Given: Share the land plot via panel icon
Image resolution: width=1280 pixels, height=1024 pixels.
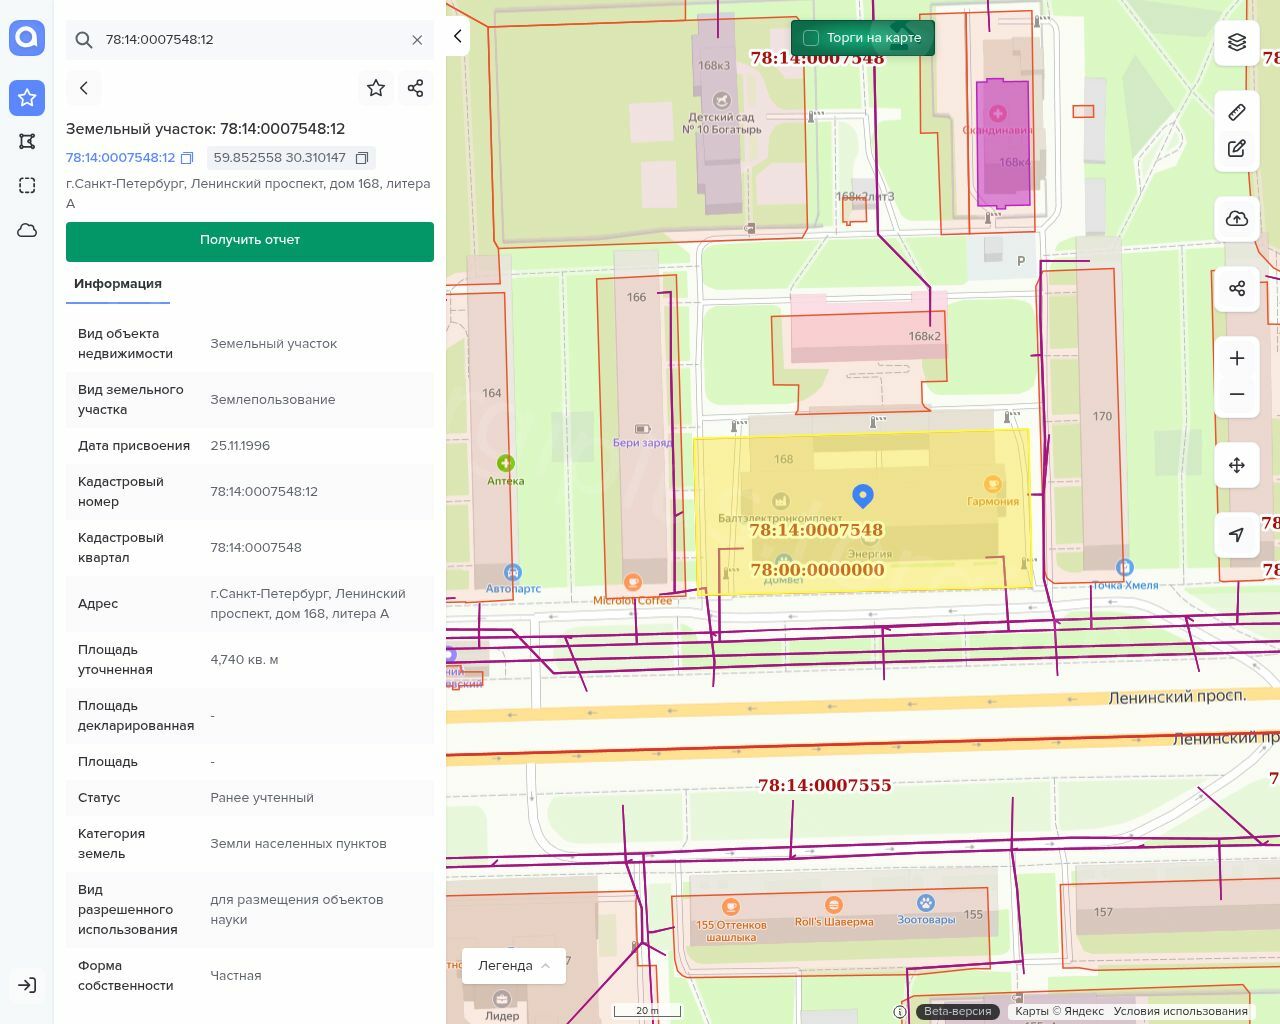Looking at the screenshot, I should tap(416, 88).
